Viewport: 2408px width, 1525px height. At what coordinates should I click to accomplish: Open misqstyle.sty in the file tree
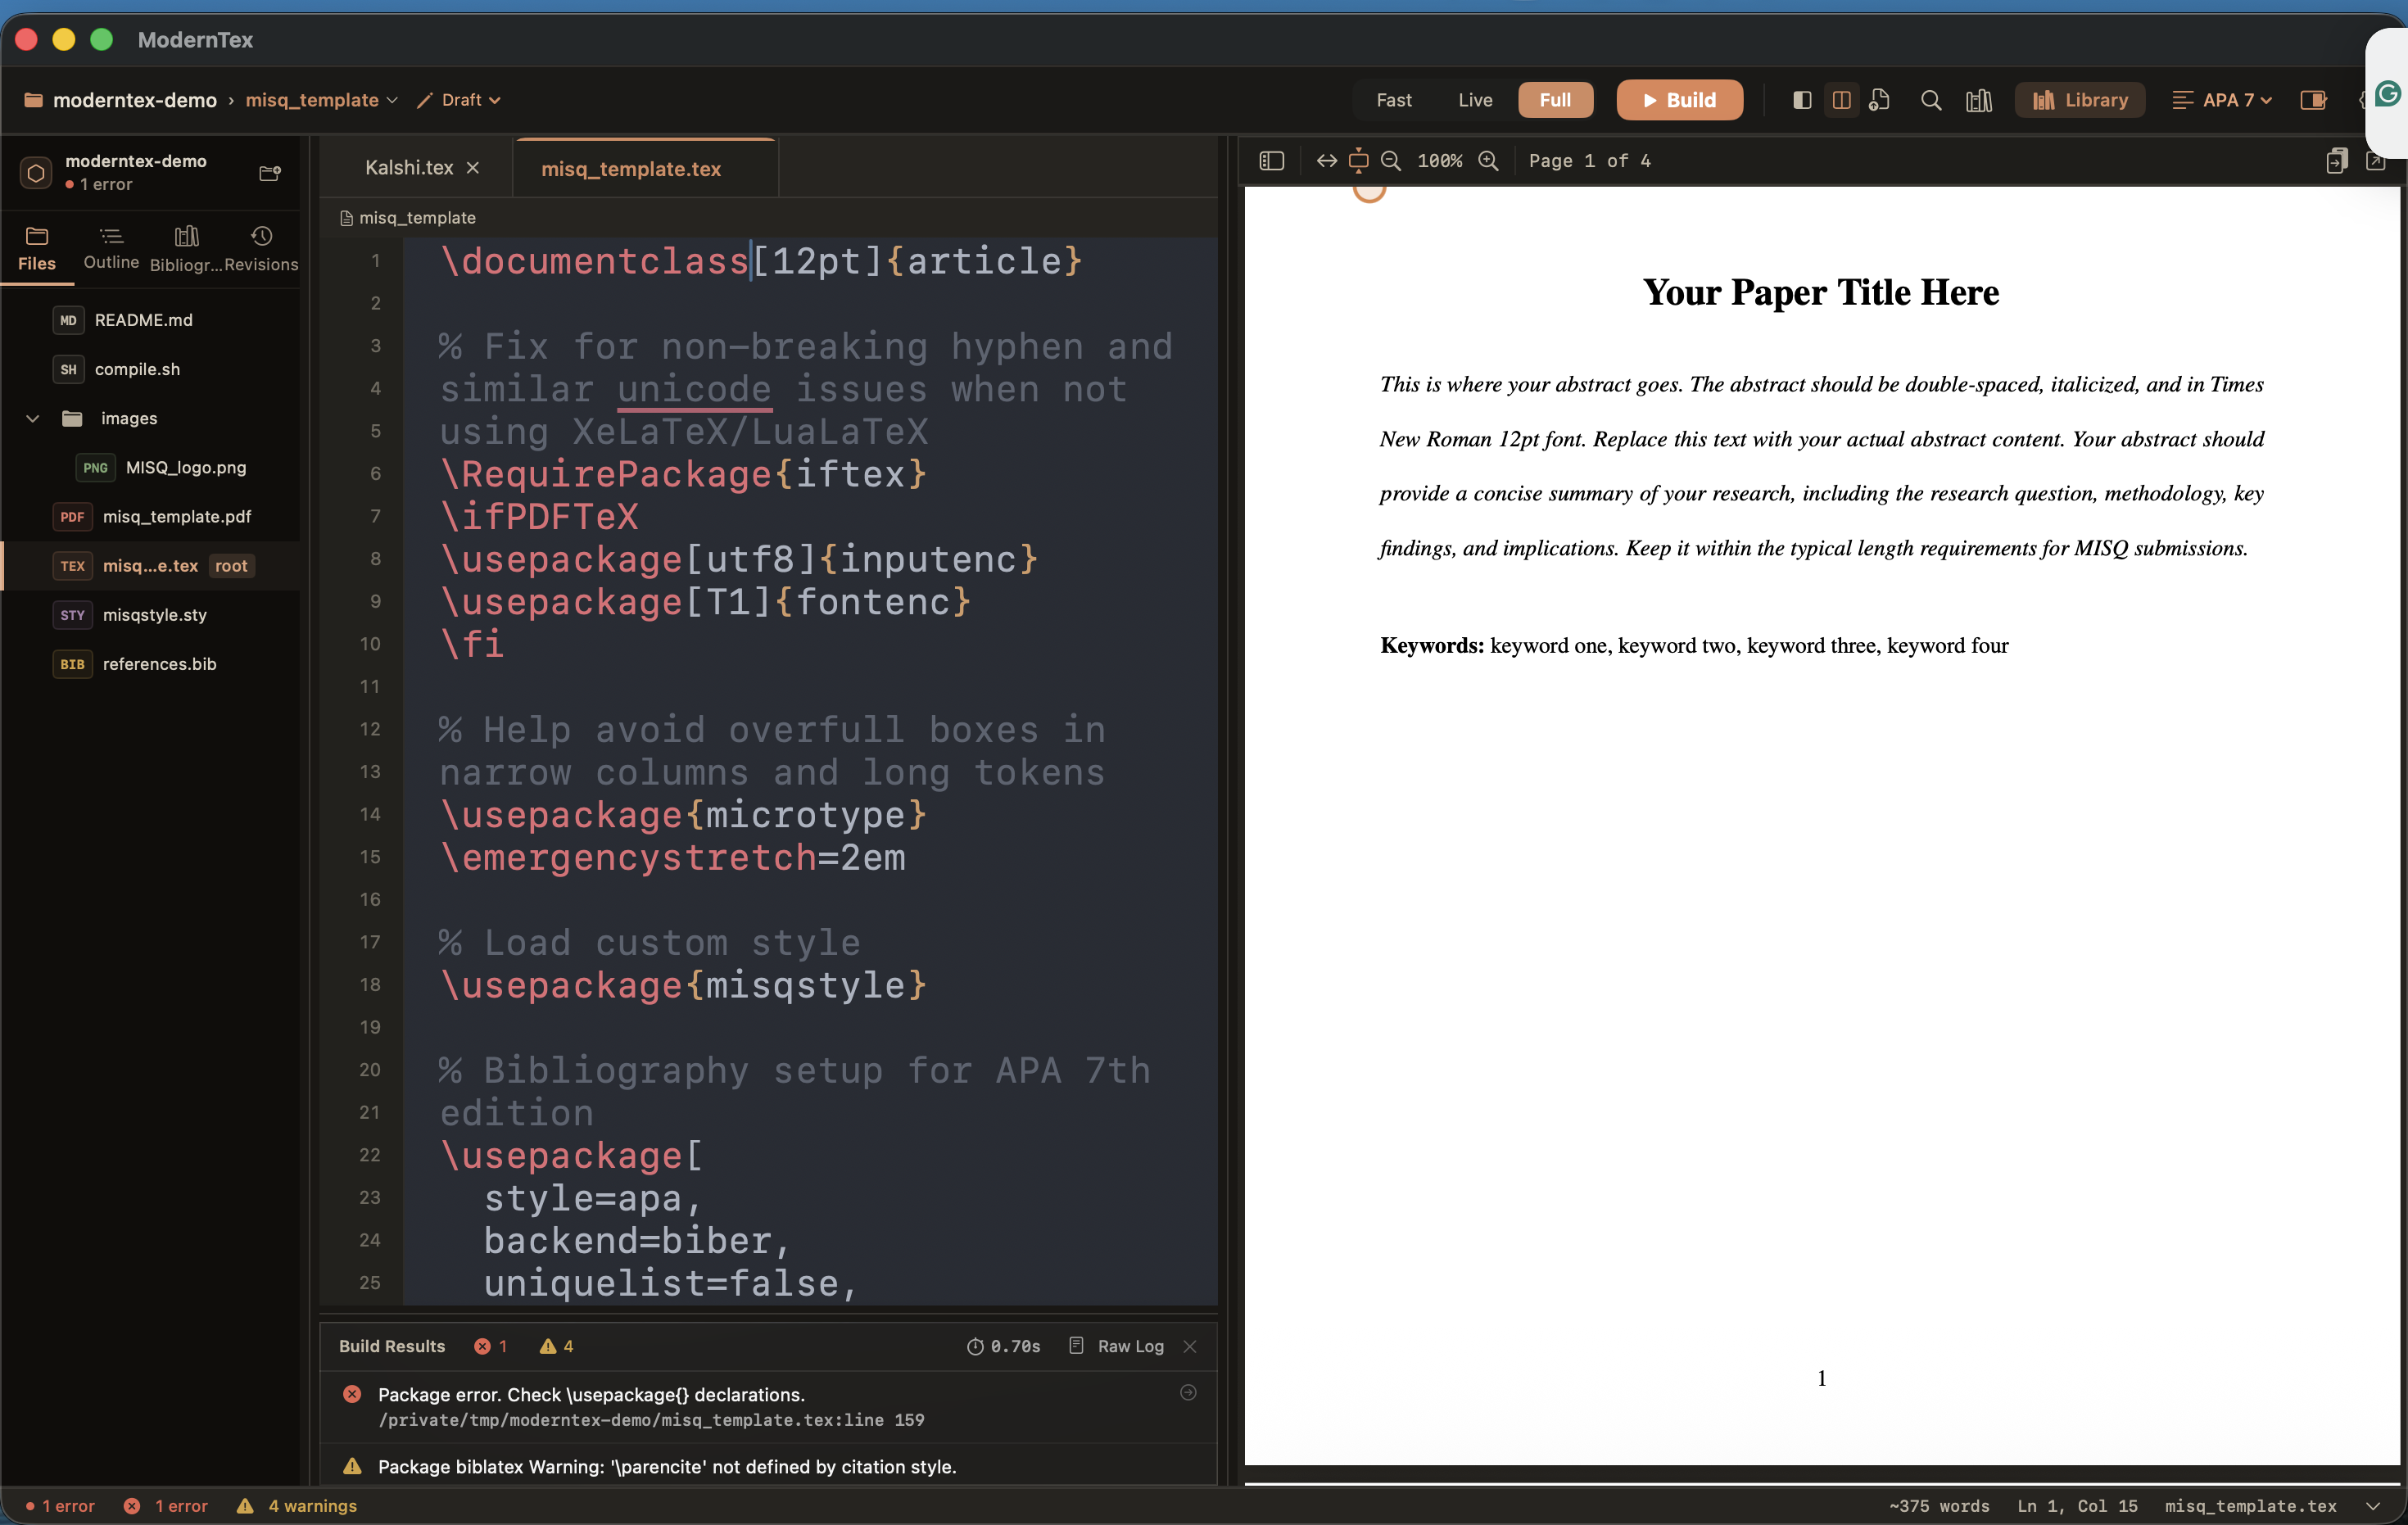150,614
